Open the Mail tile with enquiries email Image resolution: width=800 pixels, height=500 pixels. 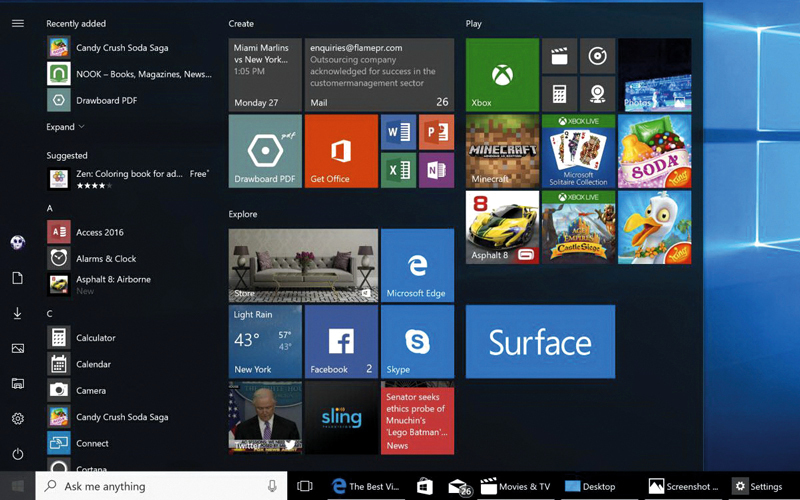pos(379,75)
